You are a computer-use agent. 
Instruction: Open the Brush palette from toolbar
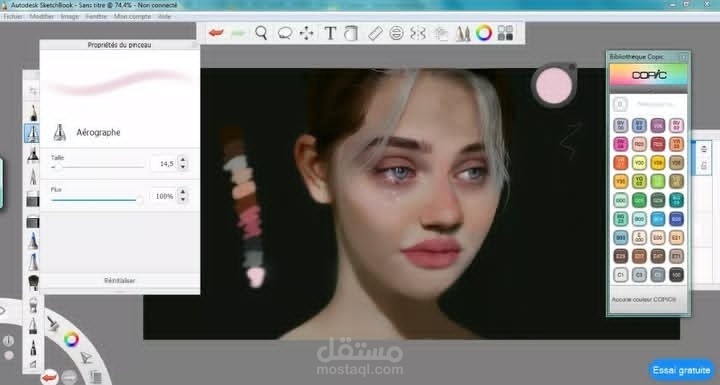463,33
